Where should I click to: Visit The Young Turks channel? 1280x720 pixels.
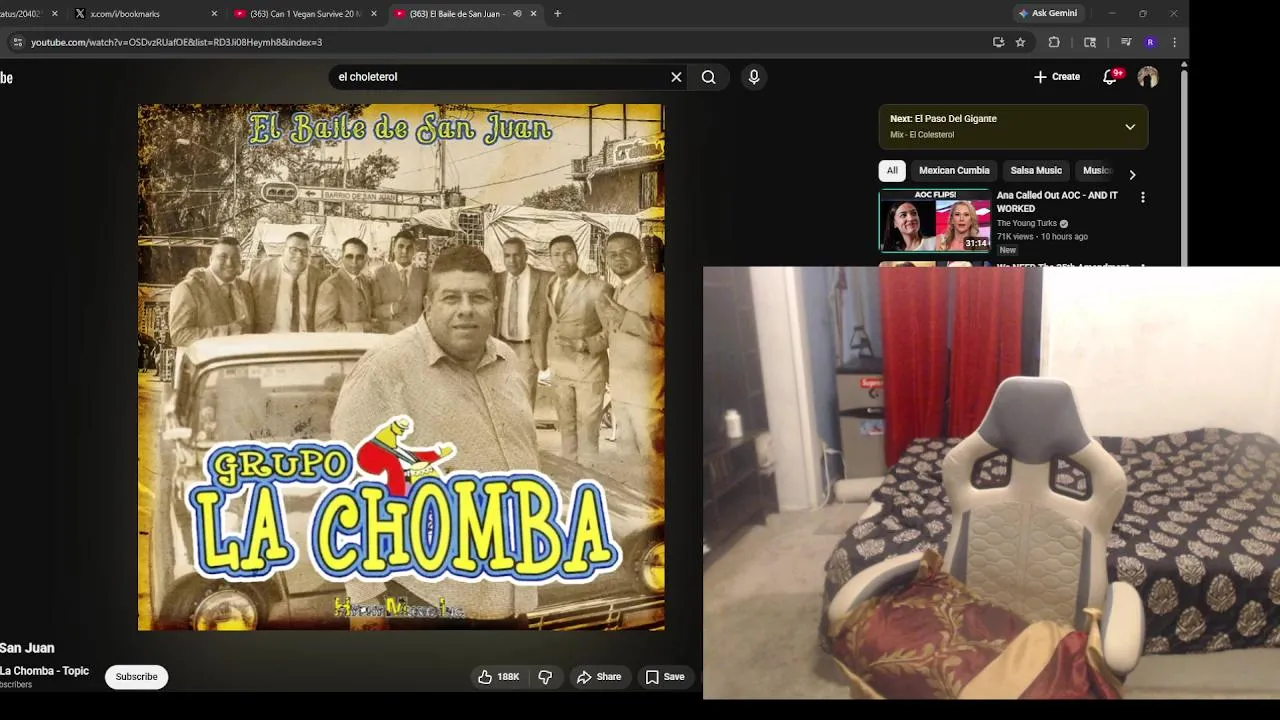(1027, 223)
